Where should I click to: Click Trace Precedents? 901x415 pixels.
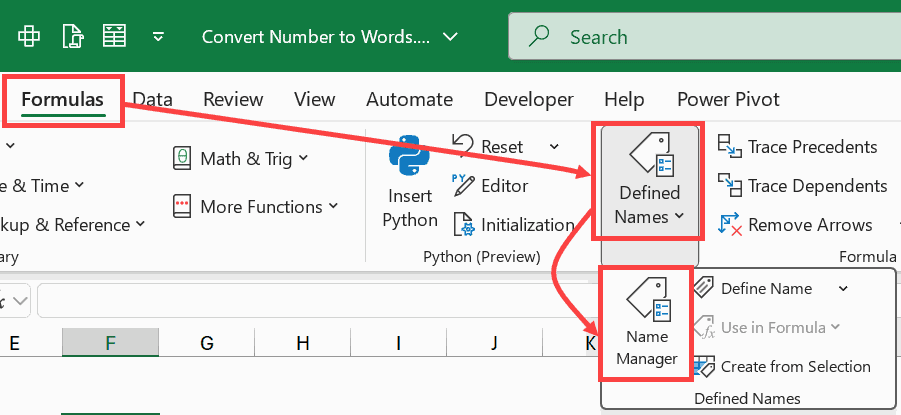[x=798, y=147]
